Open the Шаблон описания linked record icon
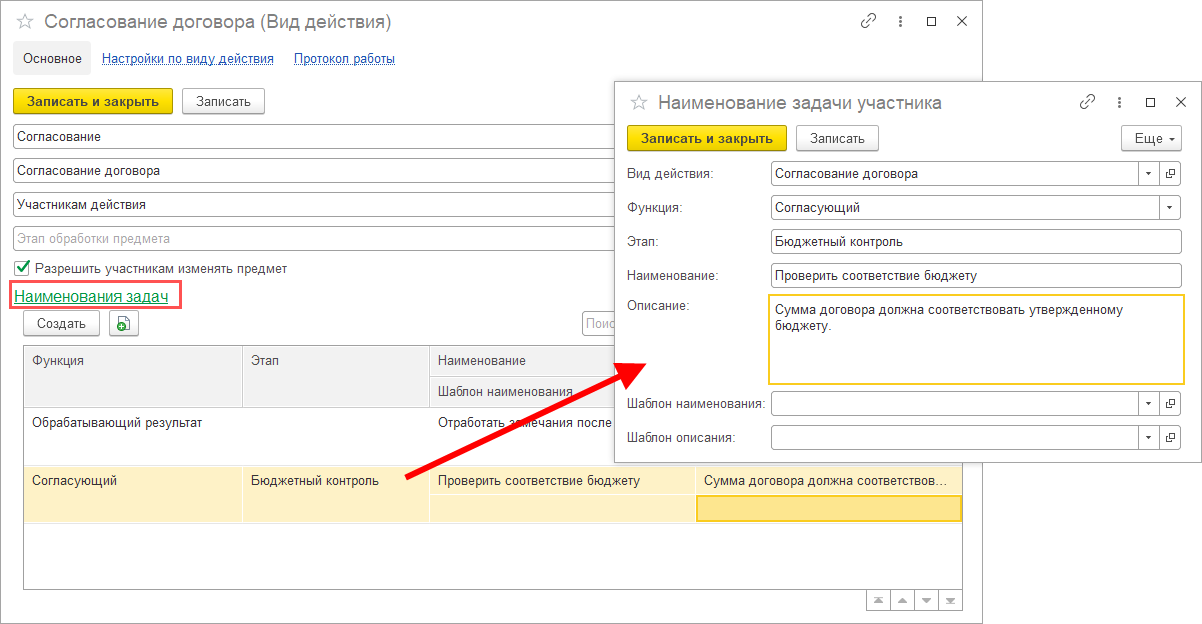 coord(1171,437)
